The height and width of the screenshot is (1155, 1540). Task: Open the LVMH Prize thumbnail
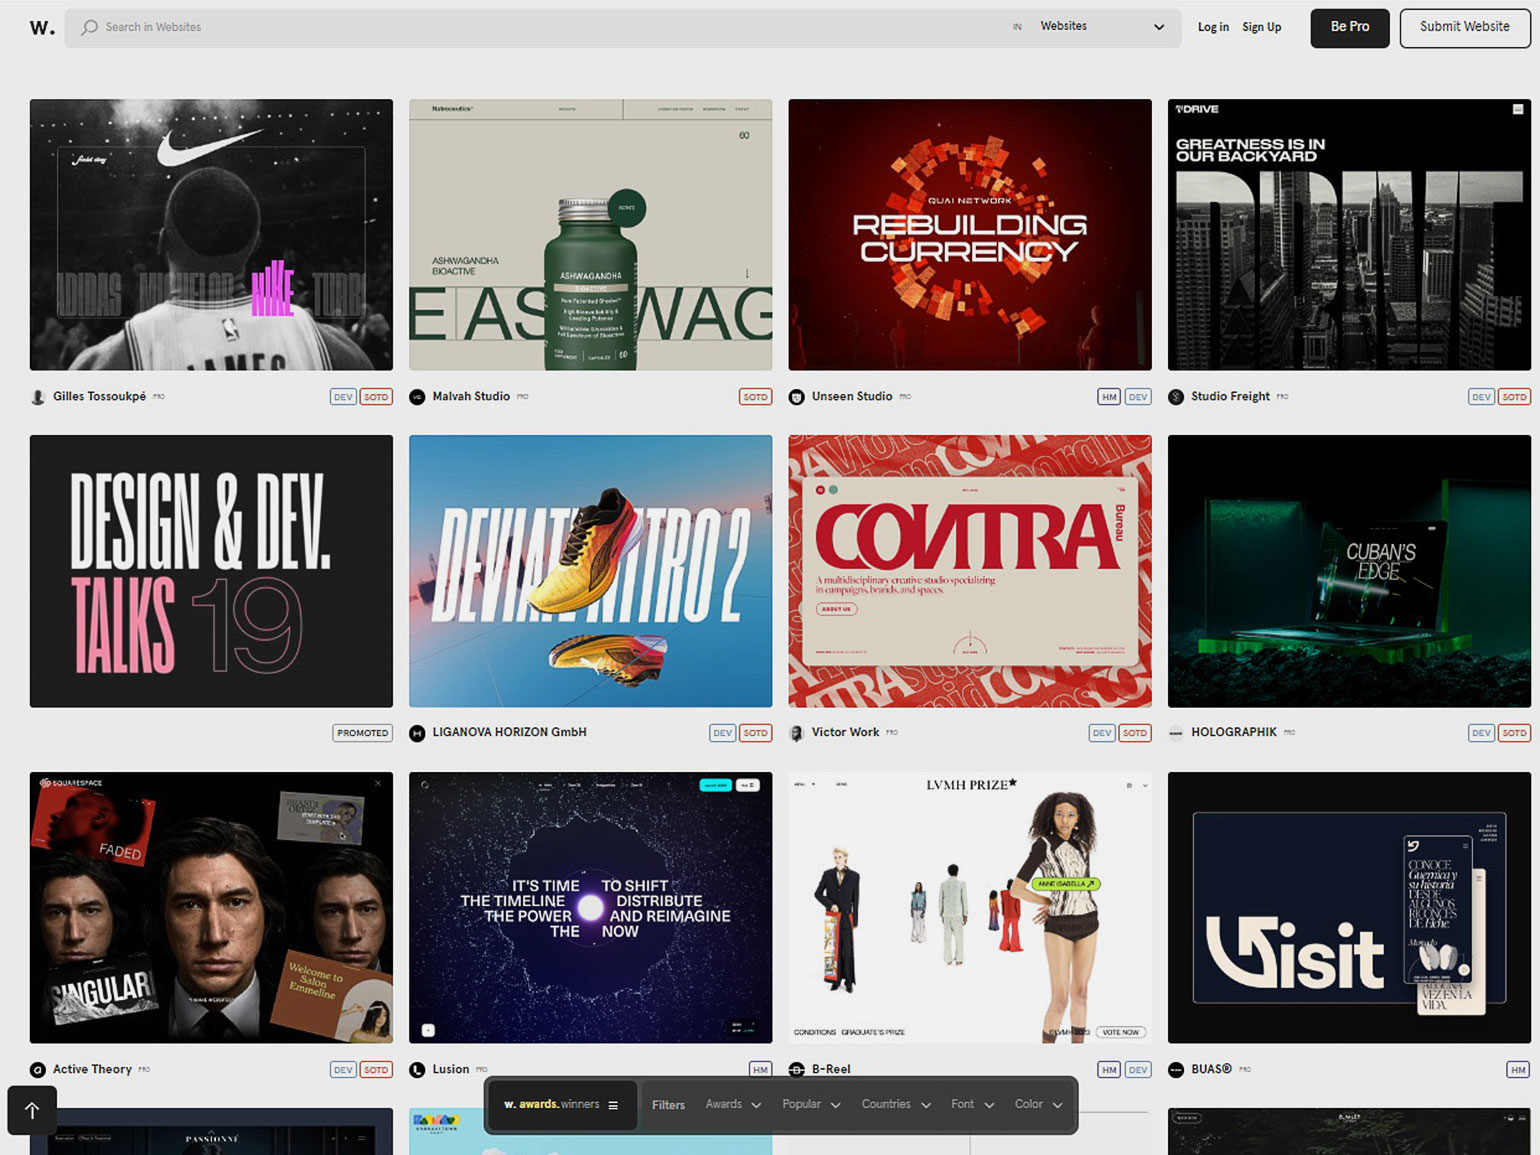[969, 907]
